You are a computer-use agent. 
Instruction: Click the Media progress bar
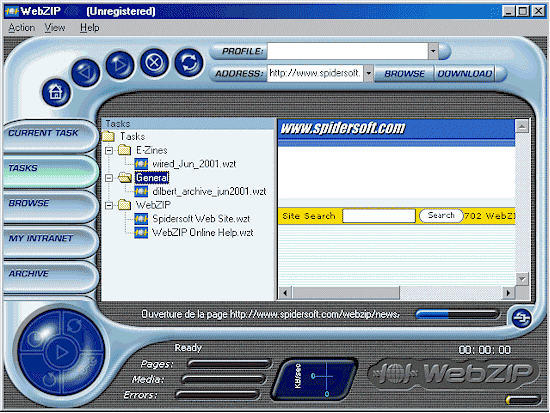point(223,379)
